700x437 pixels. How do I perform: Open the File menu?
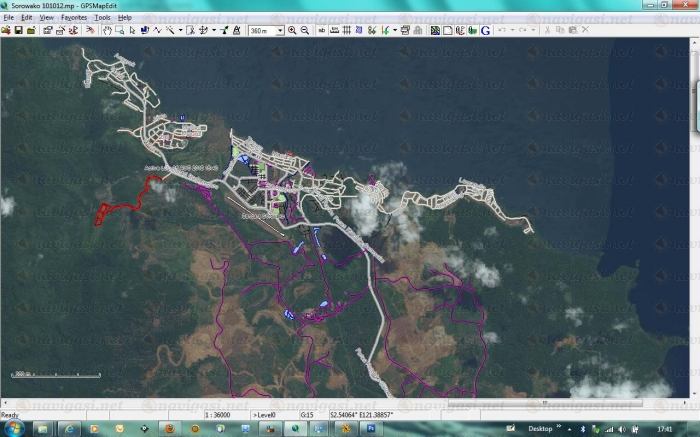point(8,18)
